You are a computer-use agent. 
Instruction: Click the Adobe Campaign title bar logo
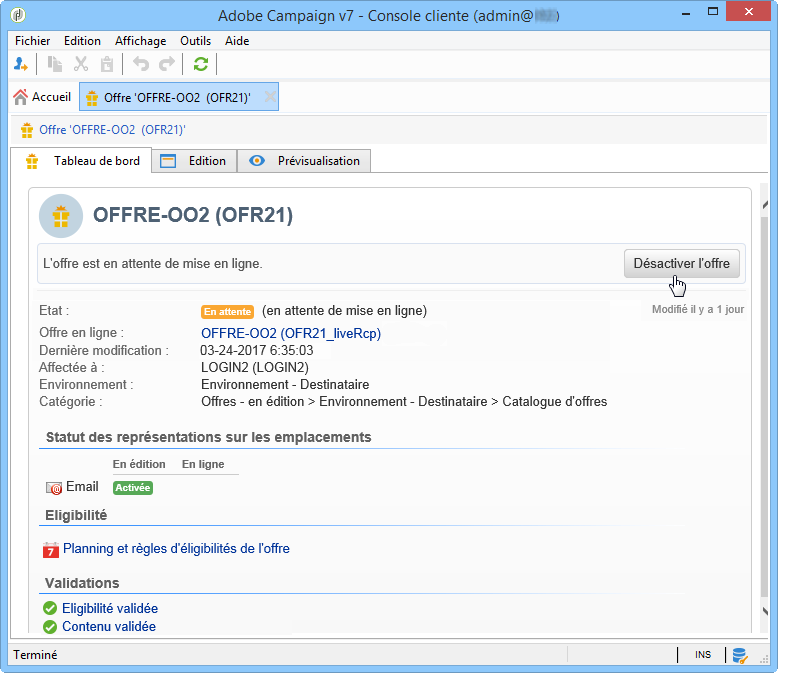18,15
